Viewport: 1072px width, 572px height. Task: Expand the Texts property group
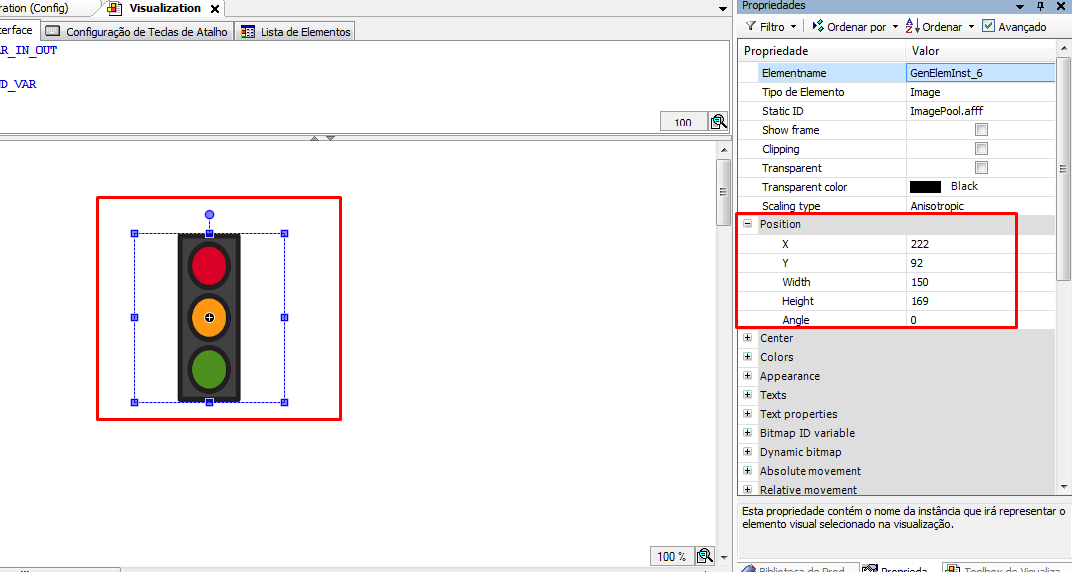(747, 395)
